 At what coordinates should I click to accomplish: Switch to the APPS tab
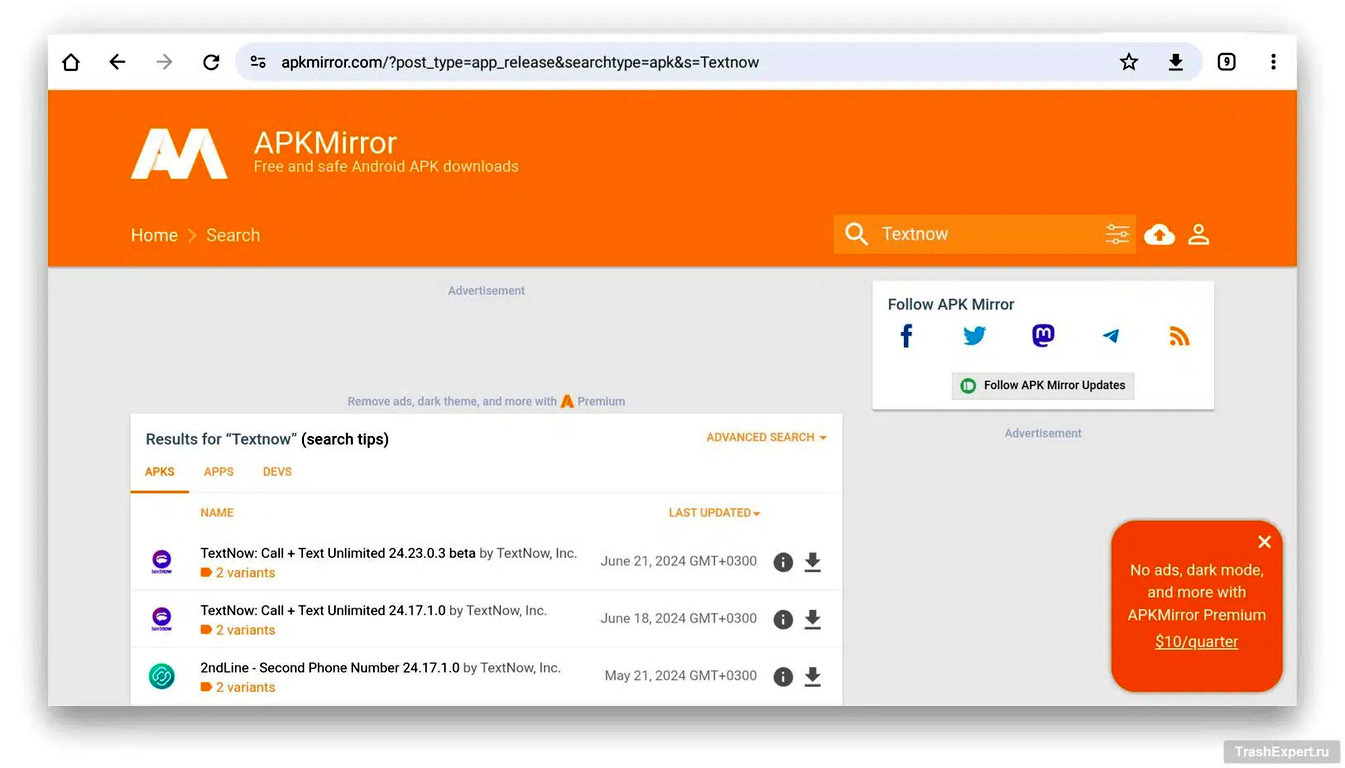click(219, 472)
